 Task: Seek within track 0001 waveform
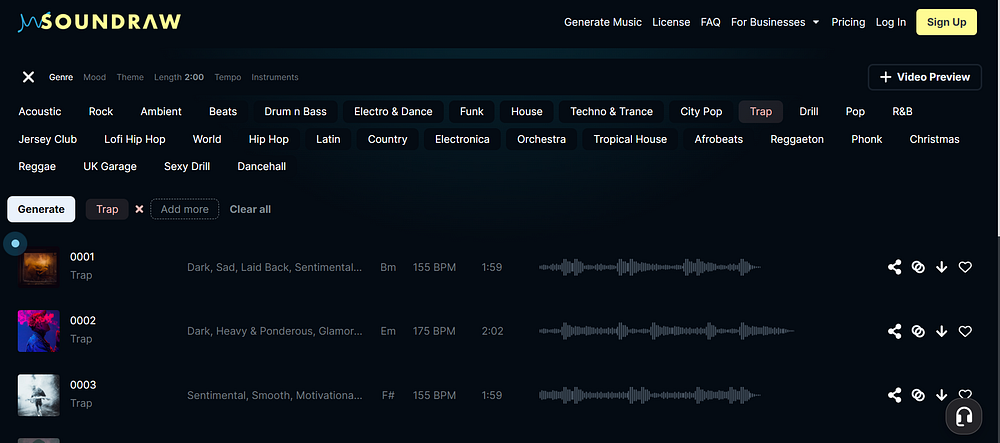(650, 267)
